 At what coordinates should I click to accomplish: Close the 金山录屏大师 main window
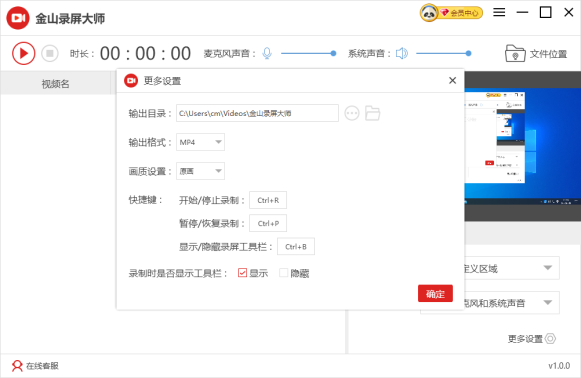tap(569, 12)
